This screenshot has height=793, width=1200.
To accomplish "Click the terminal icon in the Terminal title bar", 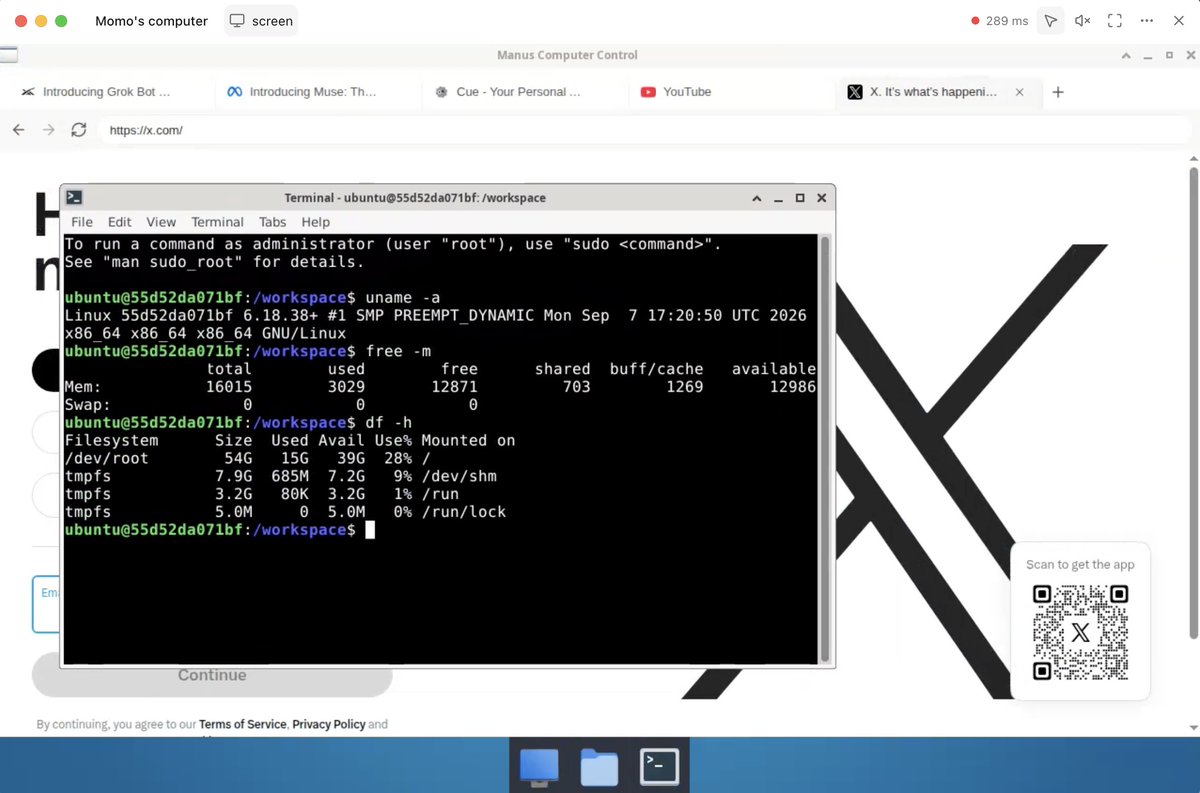I will coord(74,198).
